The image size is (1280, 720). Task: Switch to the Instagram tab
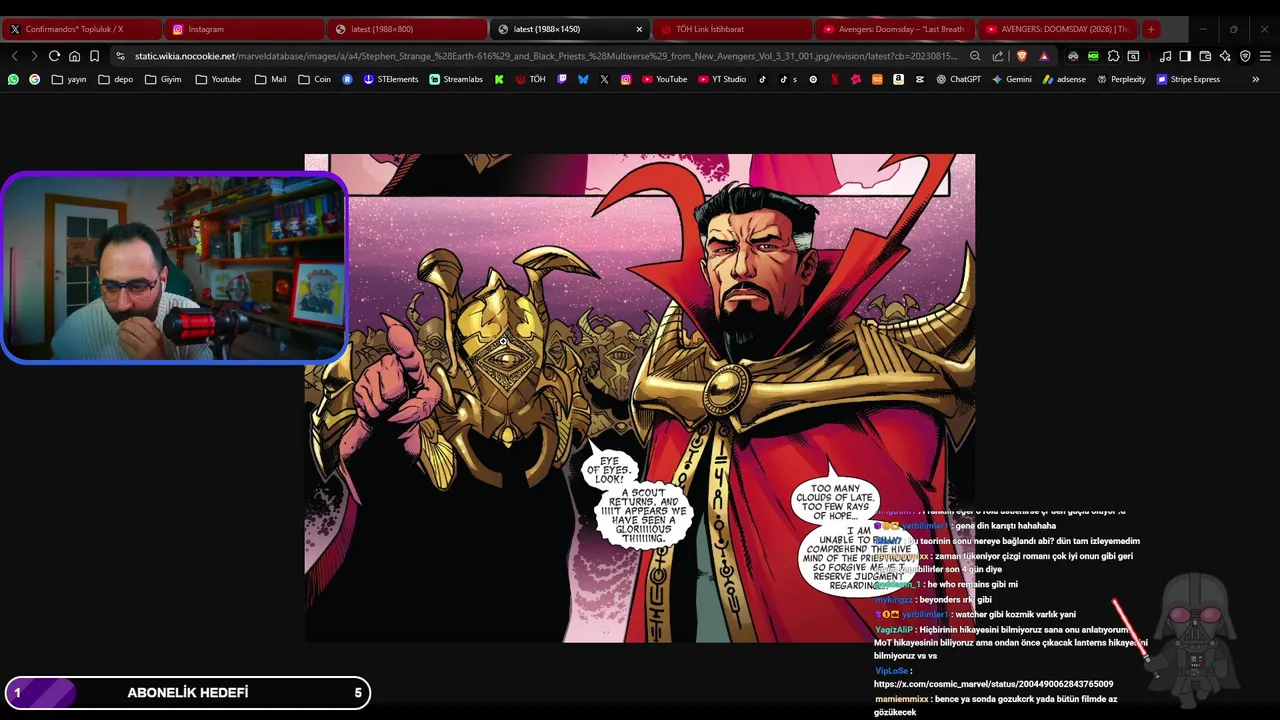tap(243, 29)
